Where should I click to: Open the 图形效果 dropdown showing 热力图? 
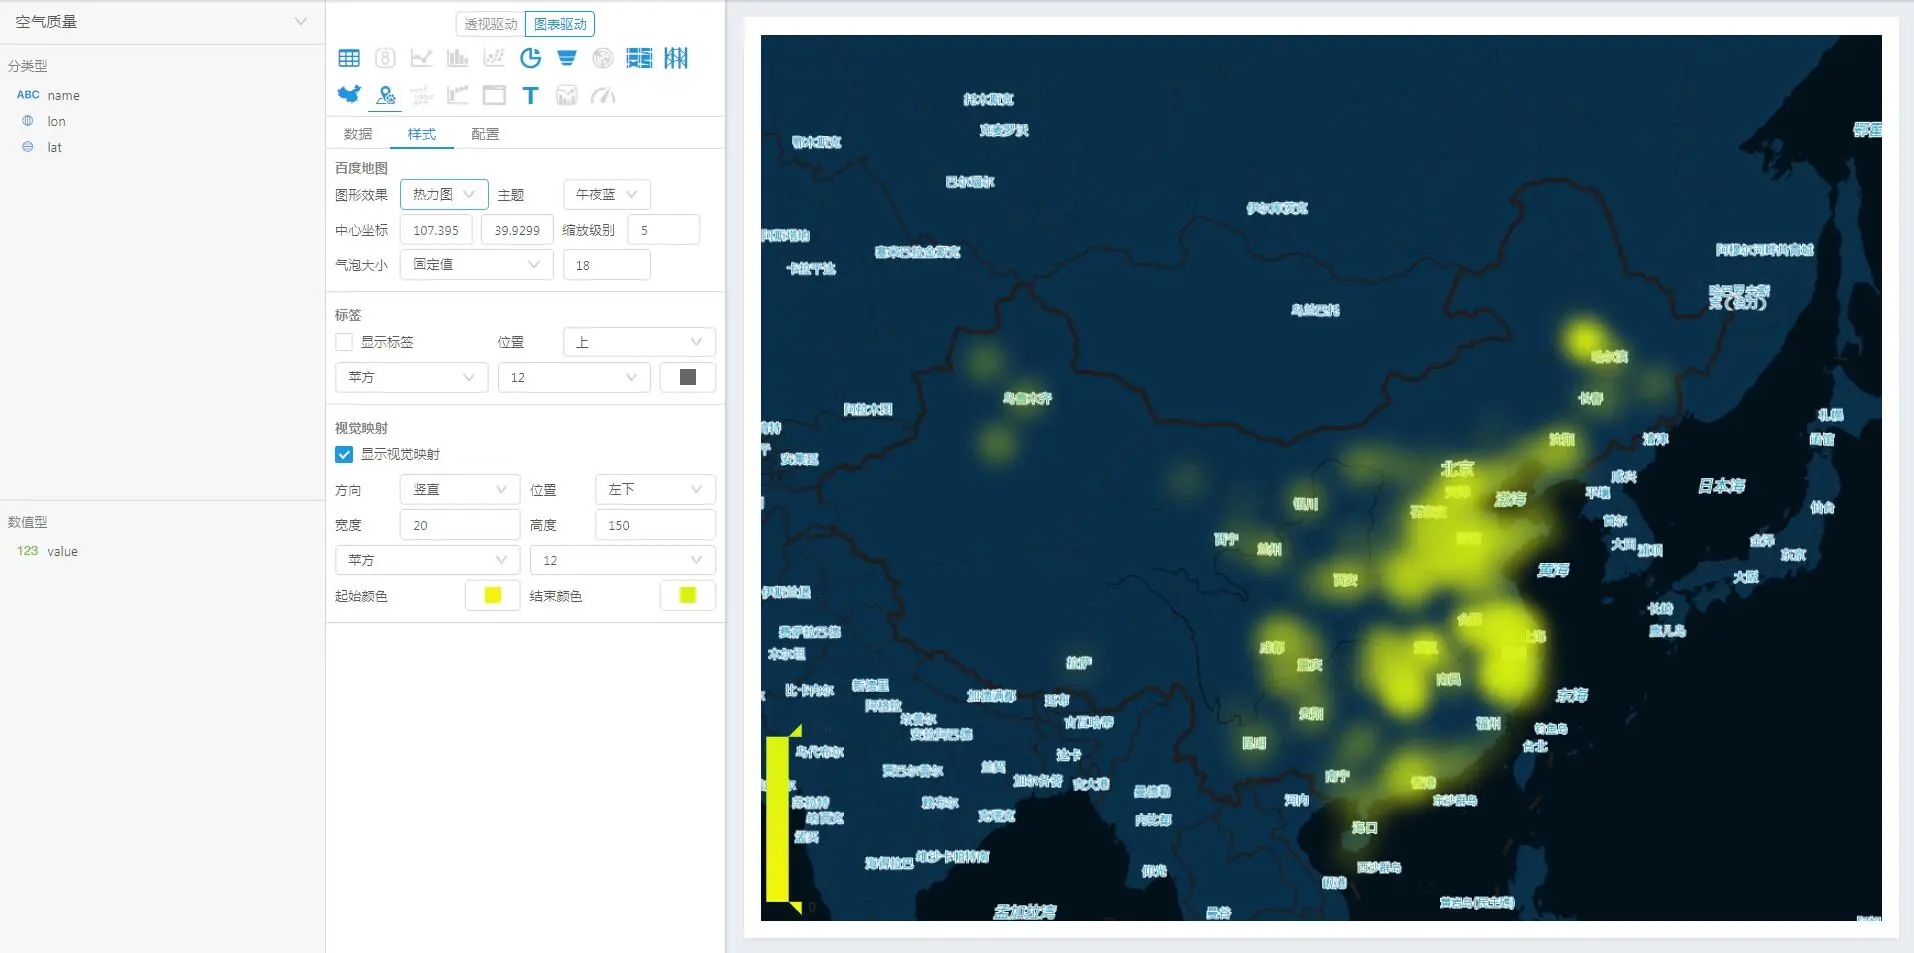[444, 194]
